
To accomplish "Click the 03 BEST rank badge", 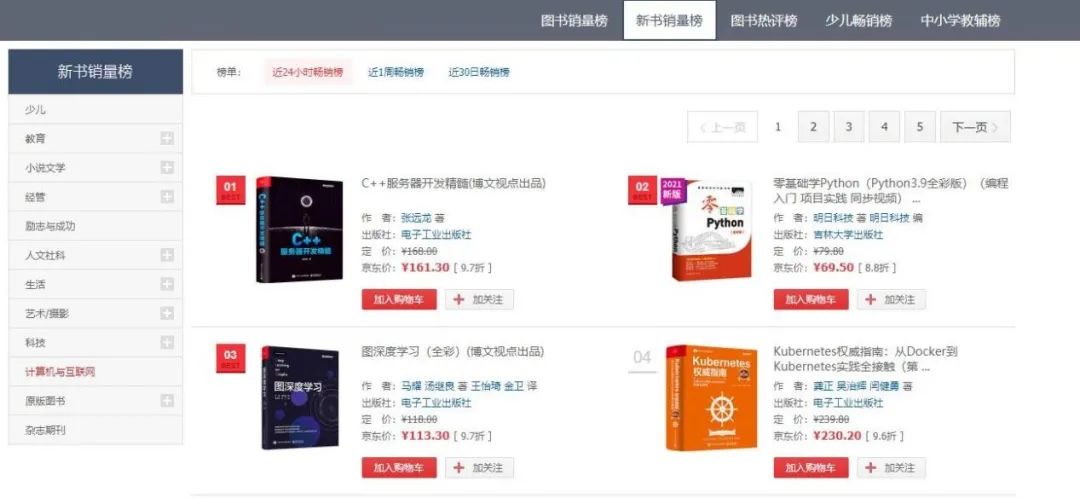I will (x=230, y=358).
